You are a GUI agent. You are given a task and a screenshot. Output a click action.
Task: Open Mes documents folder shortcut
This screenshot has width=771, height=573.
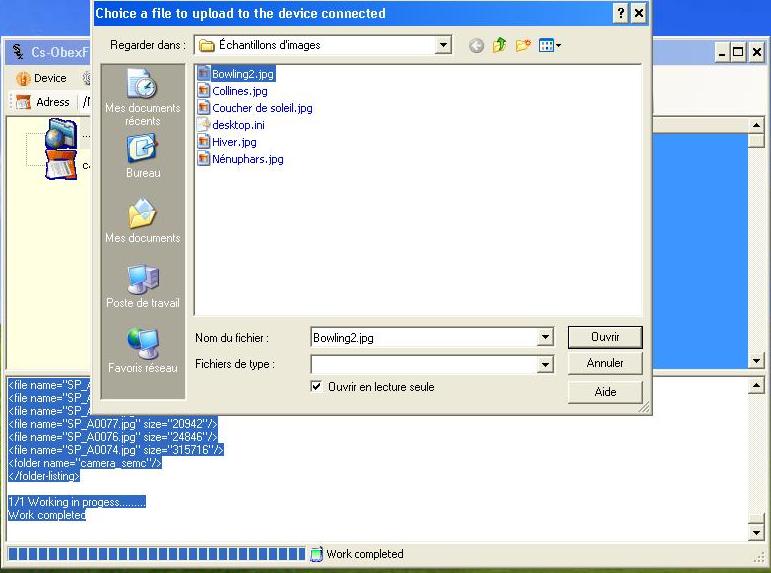tap(142, 221)
